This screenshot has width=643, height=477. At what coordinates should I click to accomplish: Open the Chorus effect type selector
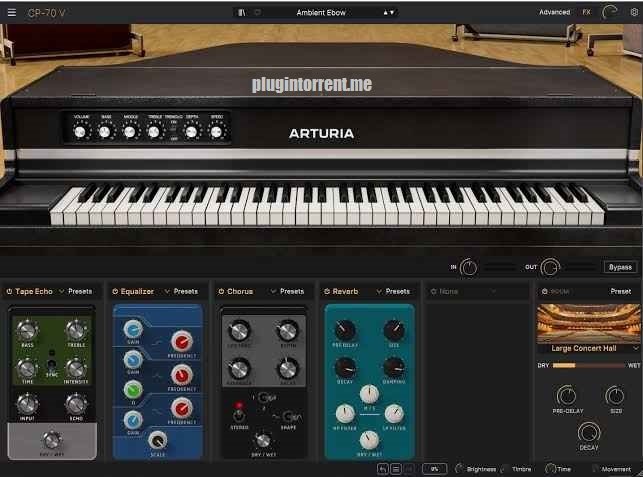(251, 292)
